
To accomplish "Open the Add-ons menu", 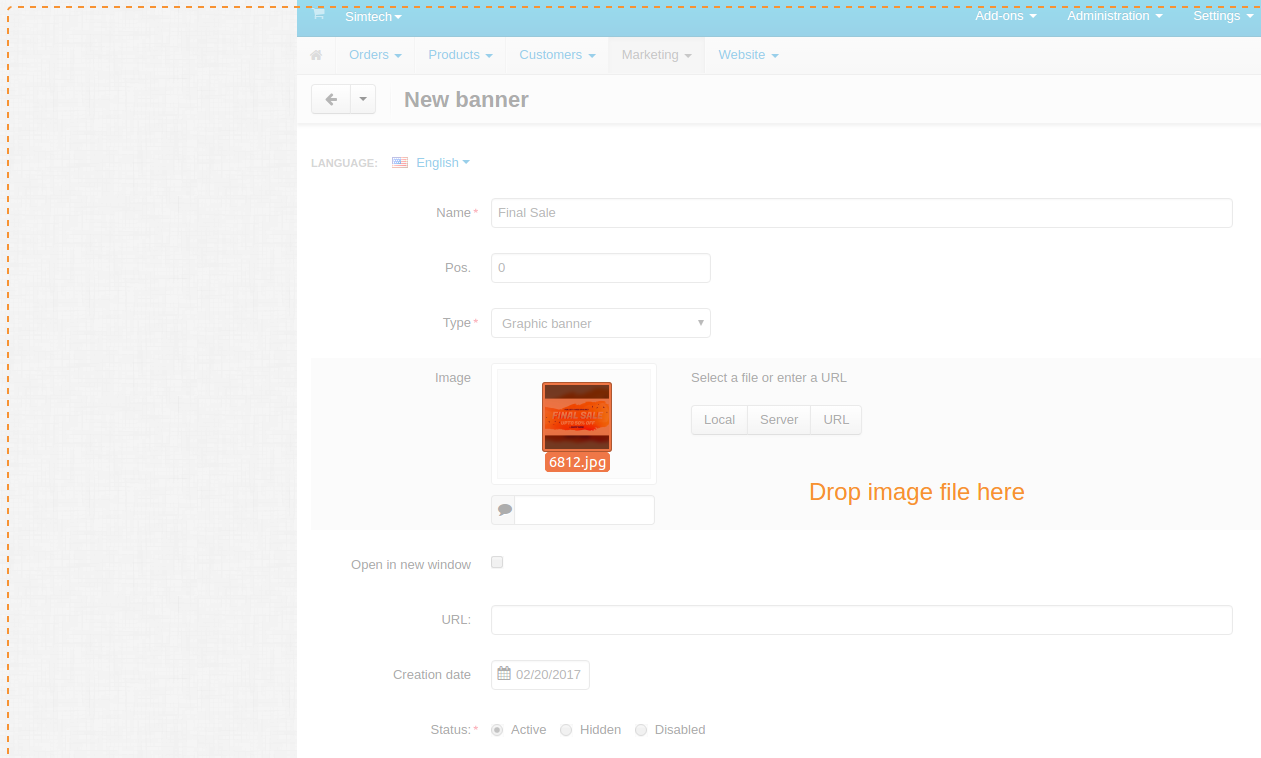I will coord(1006,16).
